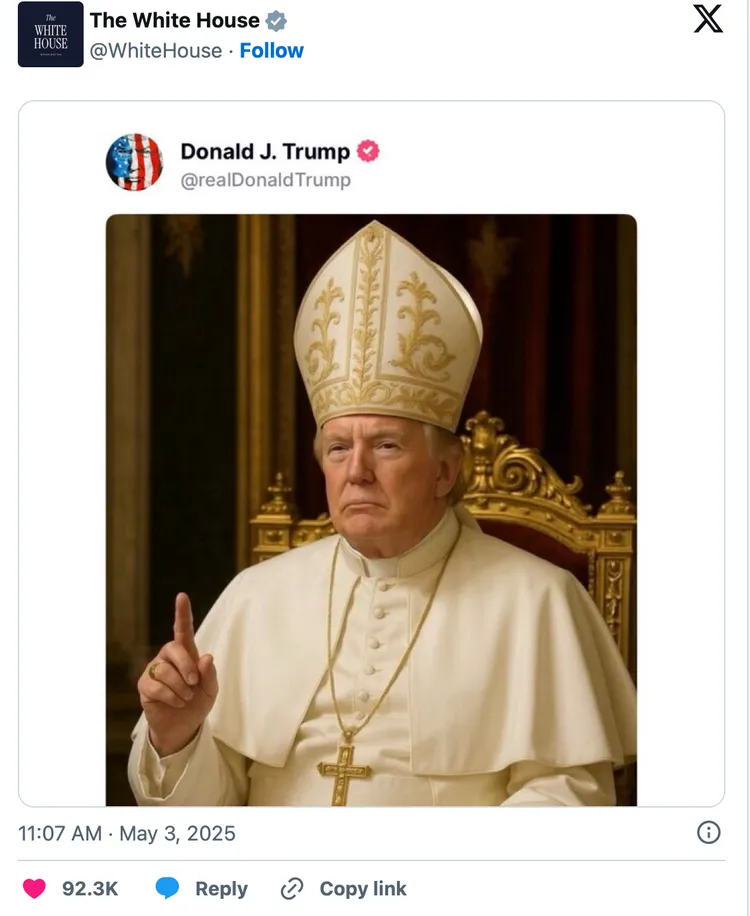This screenshot has width=750, height=916.
Task: Click the red verified badge in quoted post
Action: tap(369, 152)
